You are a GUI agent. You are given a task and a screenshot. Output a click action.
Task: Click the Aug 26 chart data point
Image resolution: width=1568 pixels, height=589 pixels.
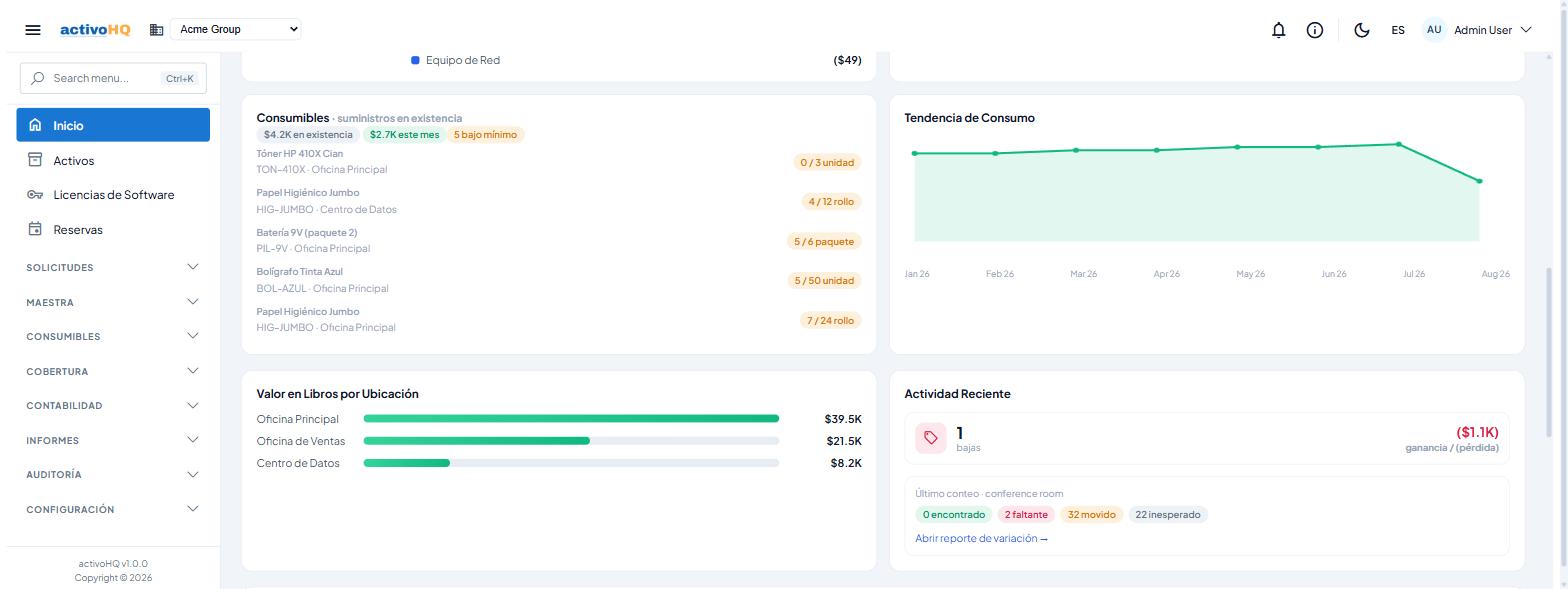pyautogui.click(x=1479, y=181)
